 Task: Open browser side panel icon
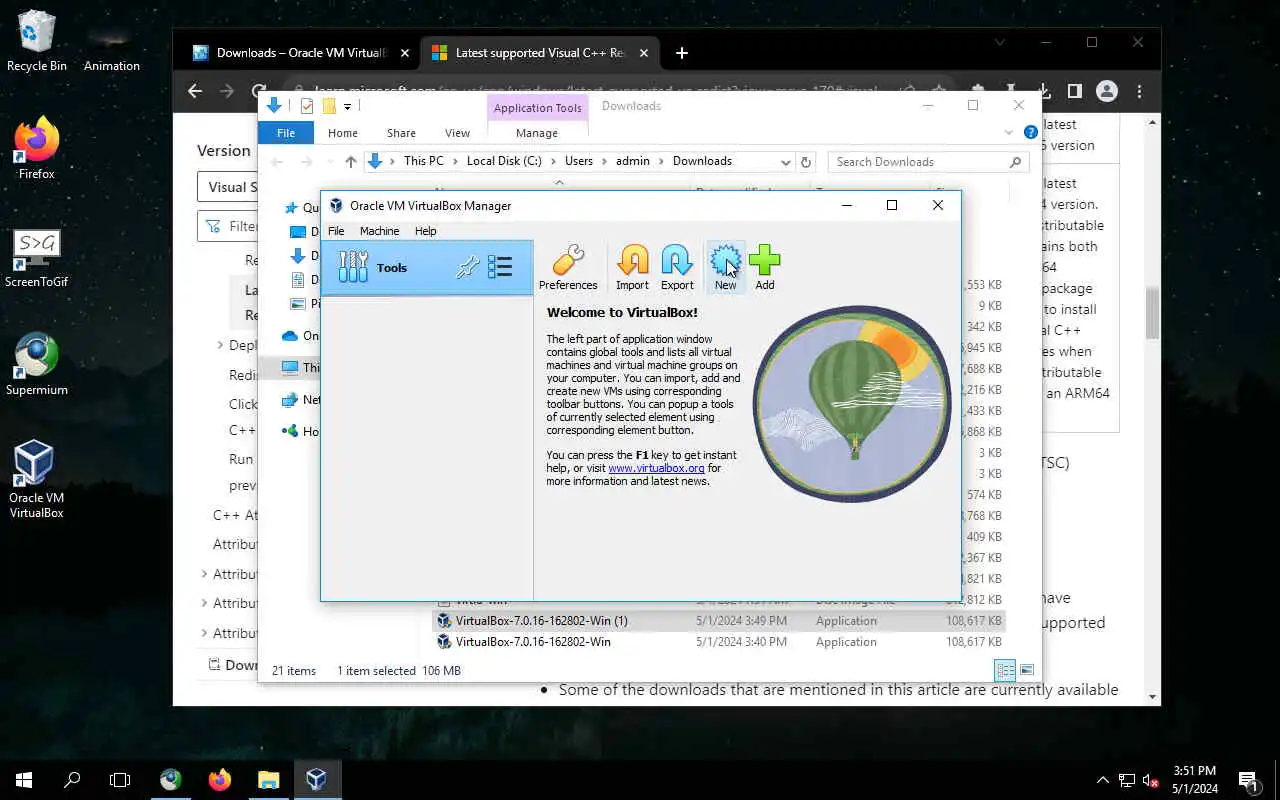click(x=1074, y=91)
